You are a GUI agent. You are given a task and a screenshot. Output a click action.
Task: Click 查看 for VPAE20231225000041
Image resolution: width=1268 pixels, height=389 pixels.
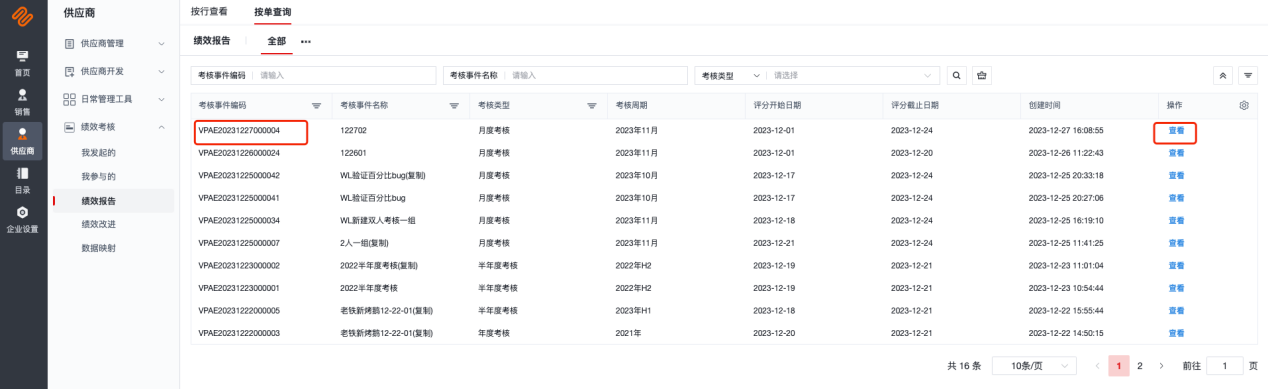pyautogui.click(x=1176, y=198)
